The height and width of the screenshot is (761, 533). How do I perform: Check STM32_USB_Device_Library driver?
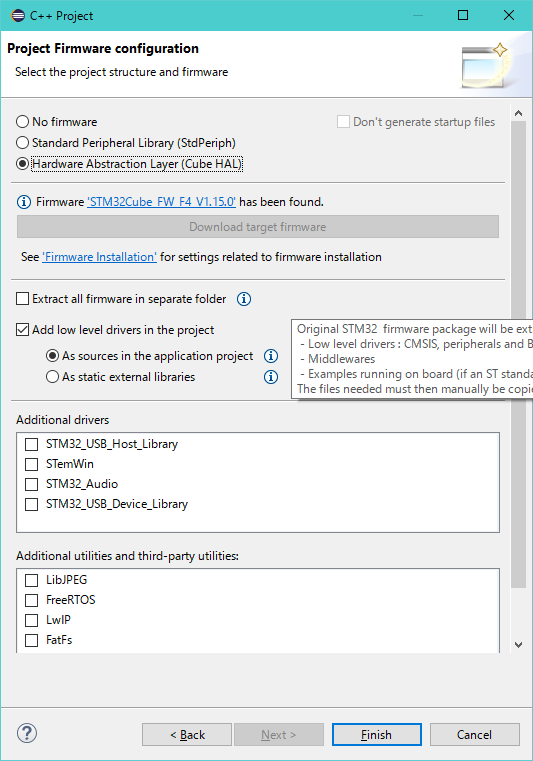(32, 504)
